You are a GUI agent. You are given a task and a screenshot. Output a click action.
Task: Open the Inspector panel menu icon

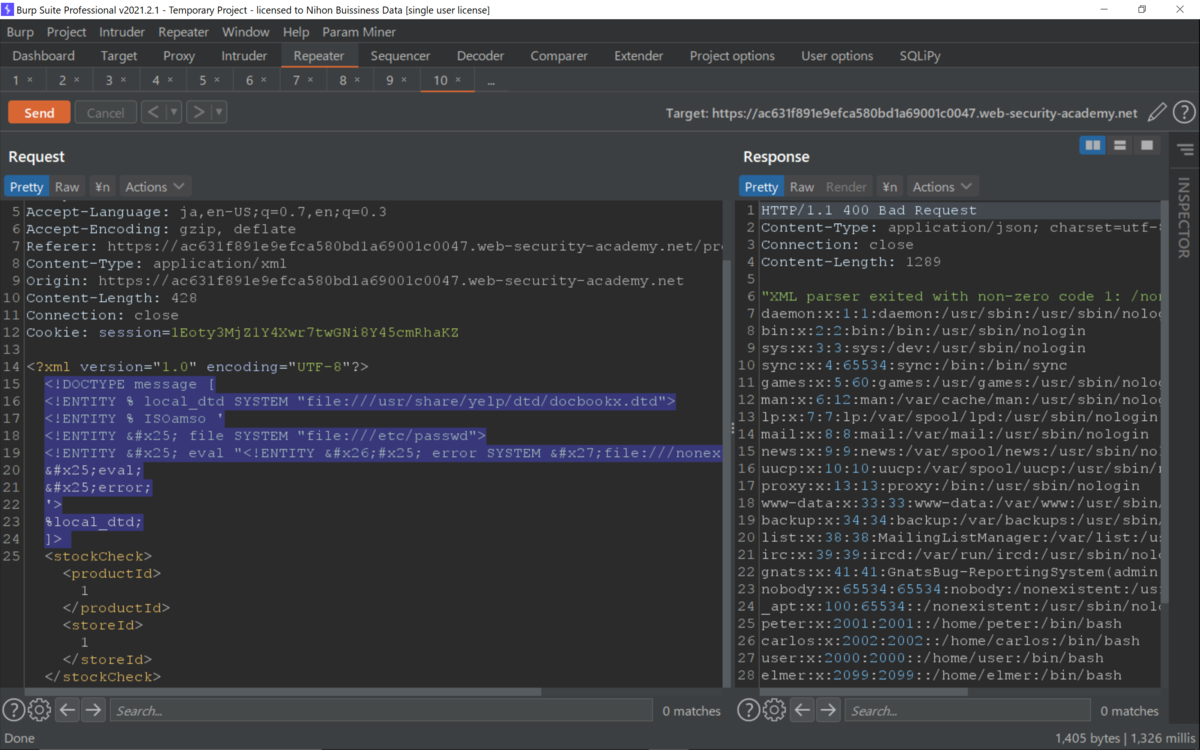pyautogui.click(x=1185, y=150)
